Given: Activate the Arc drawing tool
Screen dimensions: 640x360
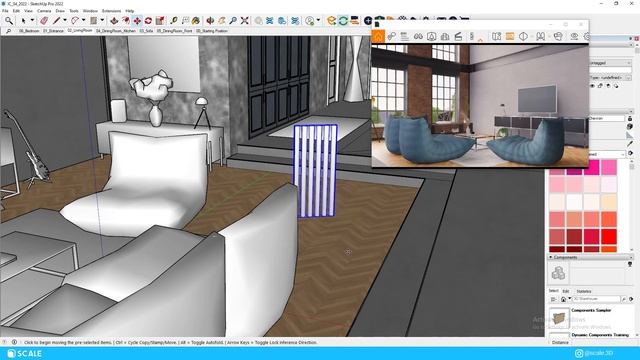Looking at the screenshot, I should (75, 20).
